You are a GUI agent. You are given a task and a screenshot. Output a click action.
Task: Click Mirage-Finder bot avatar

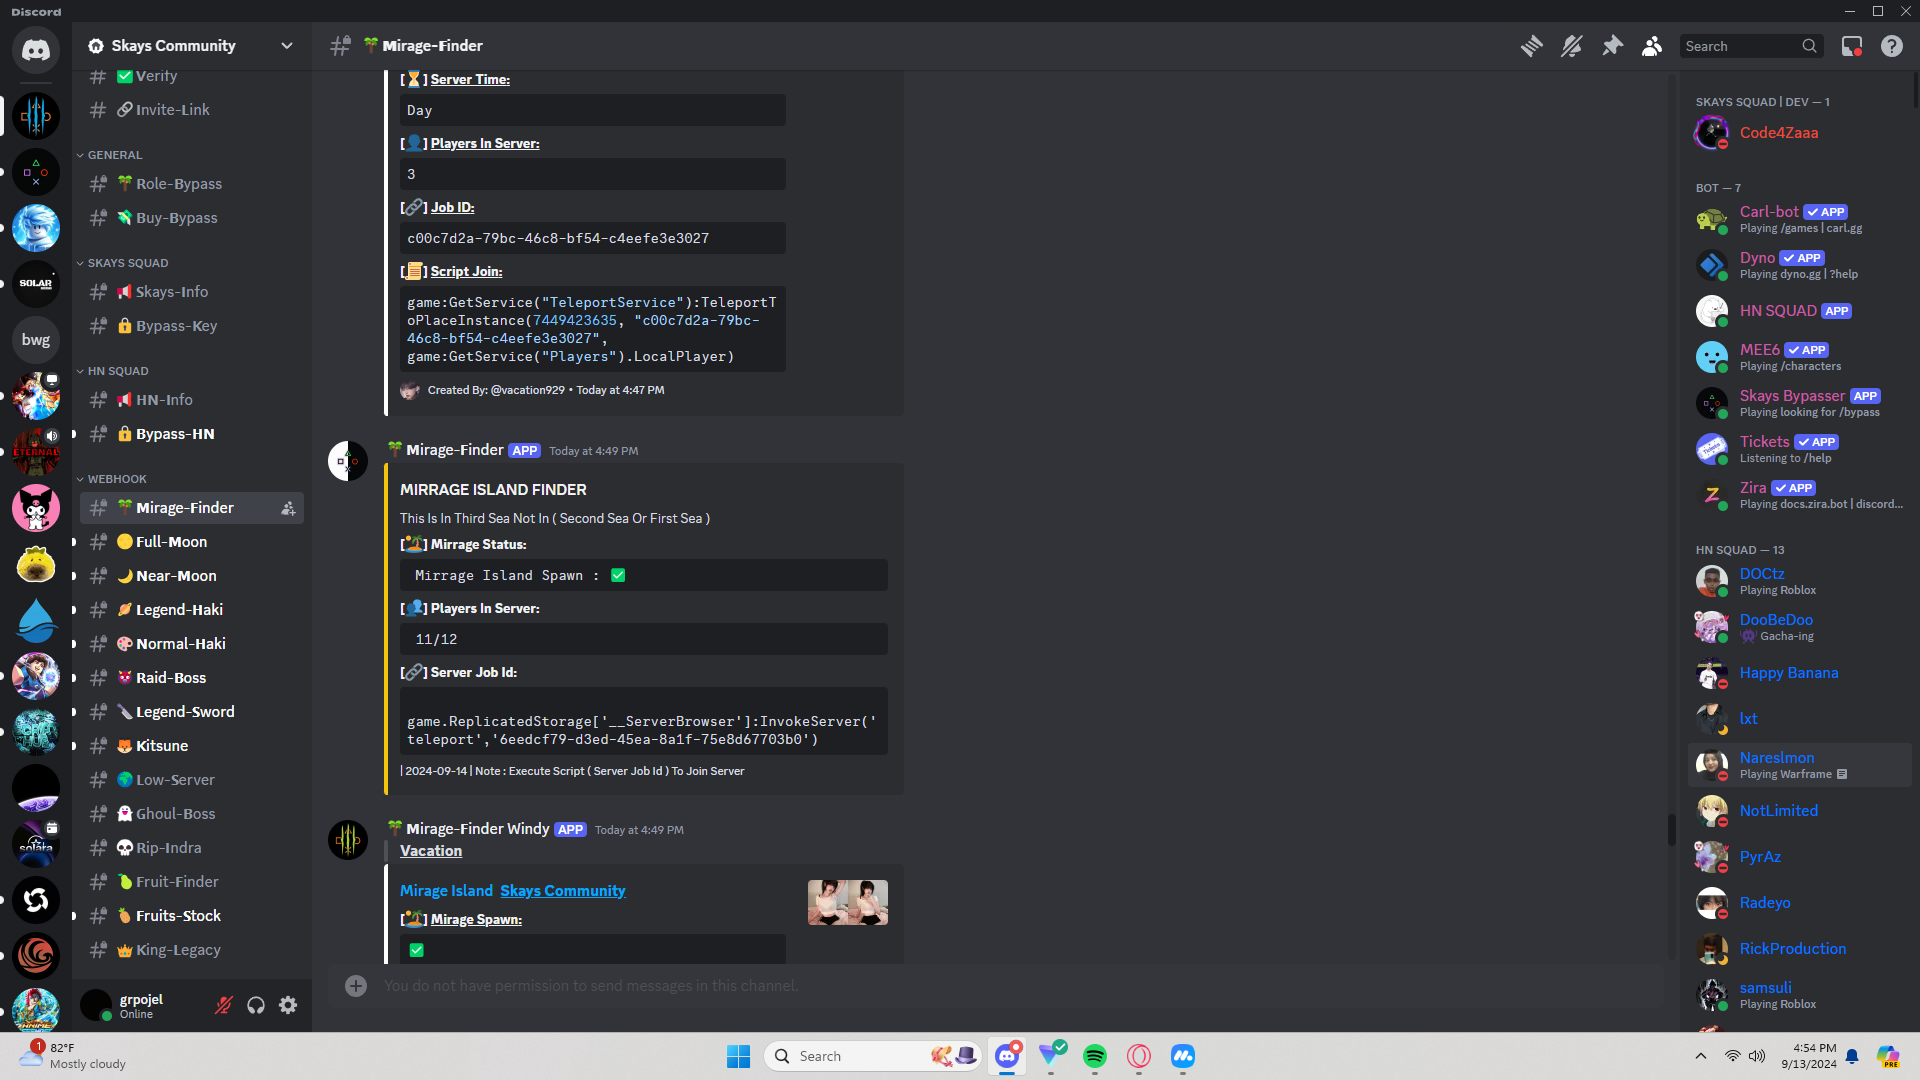coord(348,461)
